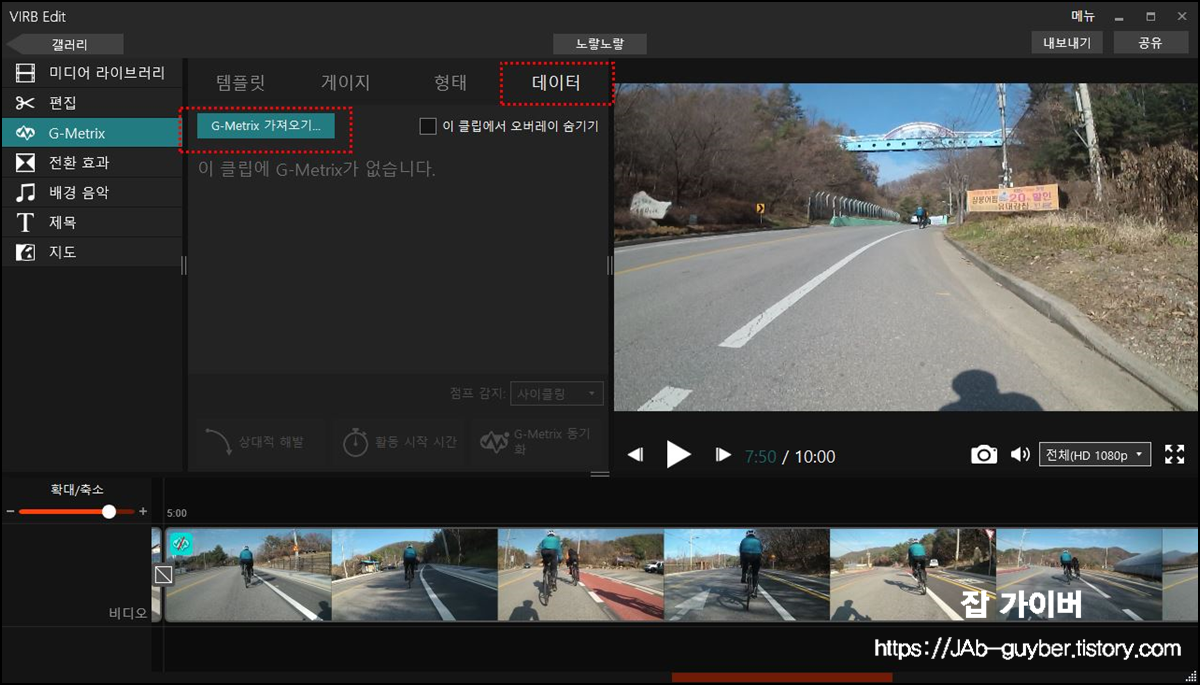
Task: Select first timeline thumbnail with G-Metrix badge
Action: point(249,575)
